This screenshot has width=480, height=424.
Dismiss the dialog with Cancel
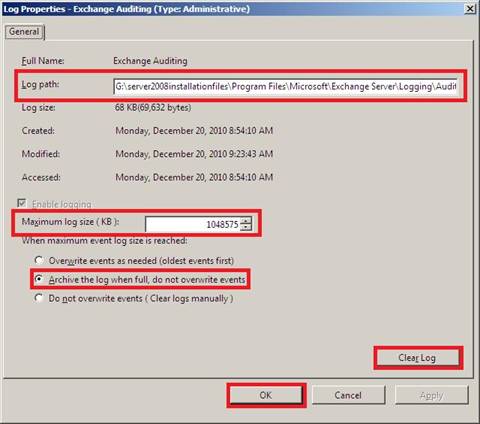click(x=348, y=395)
